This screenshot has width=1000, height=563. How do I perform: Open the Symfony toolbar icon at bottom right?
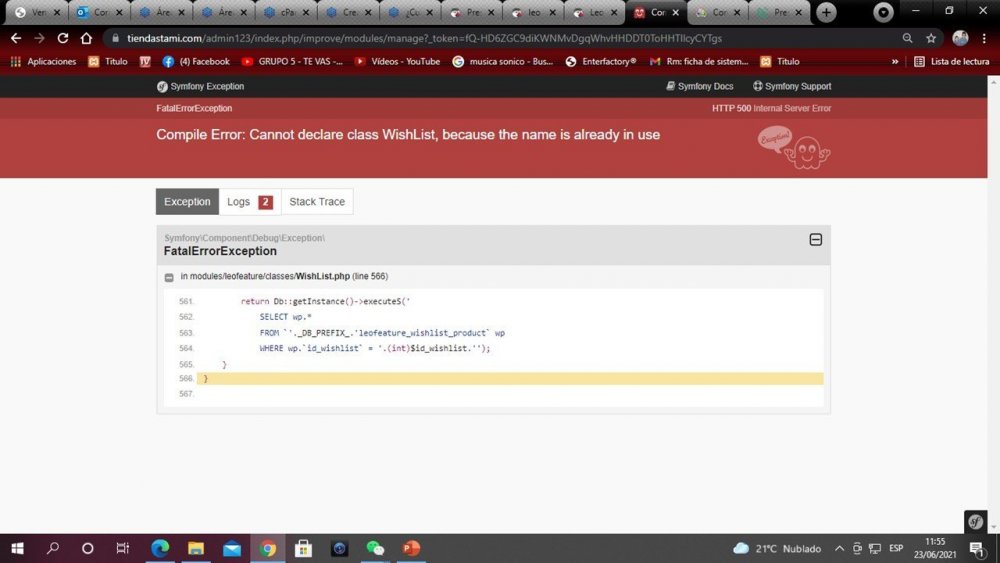(x=975, y=522)
